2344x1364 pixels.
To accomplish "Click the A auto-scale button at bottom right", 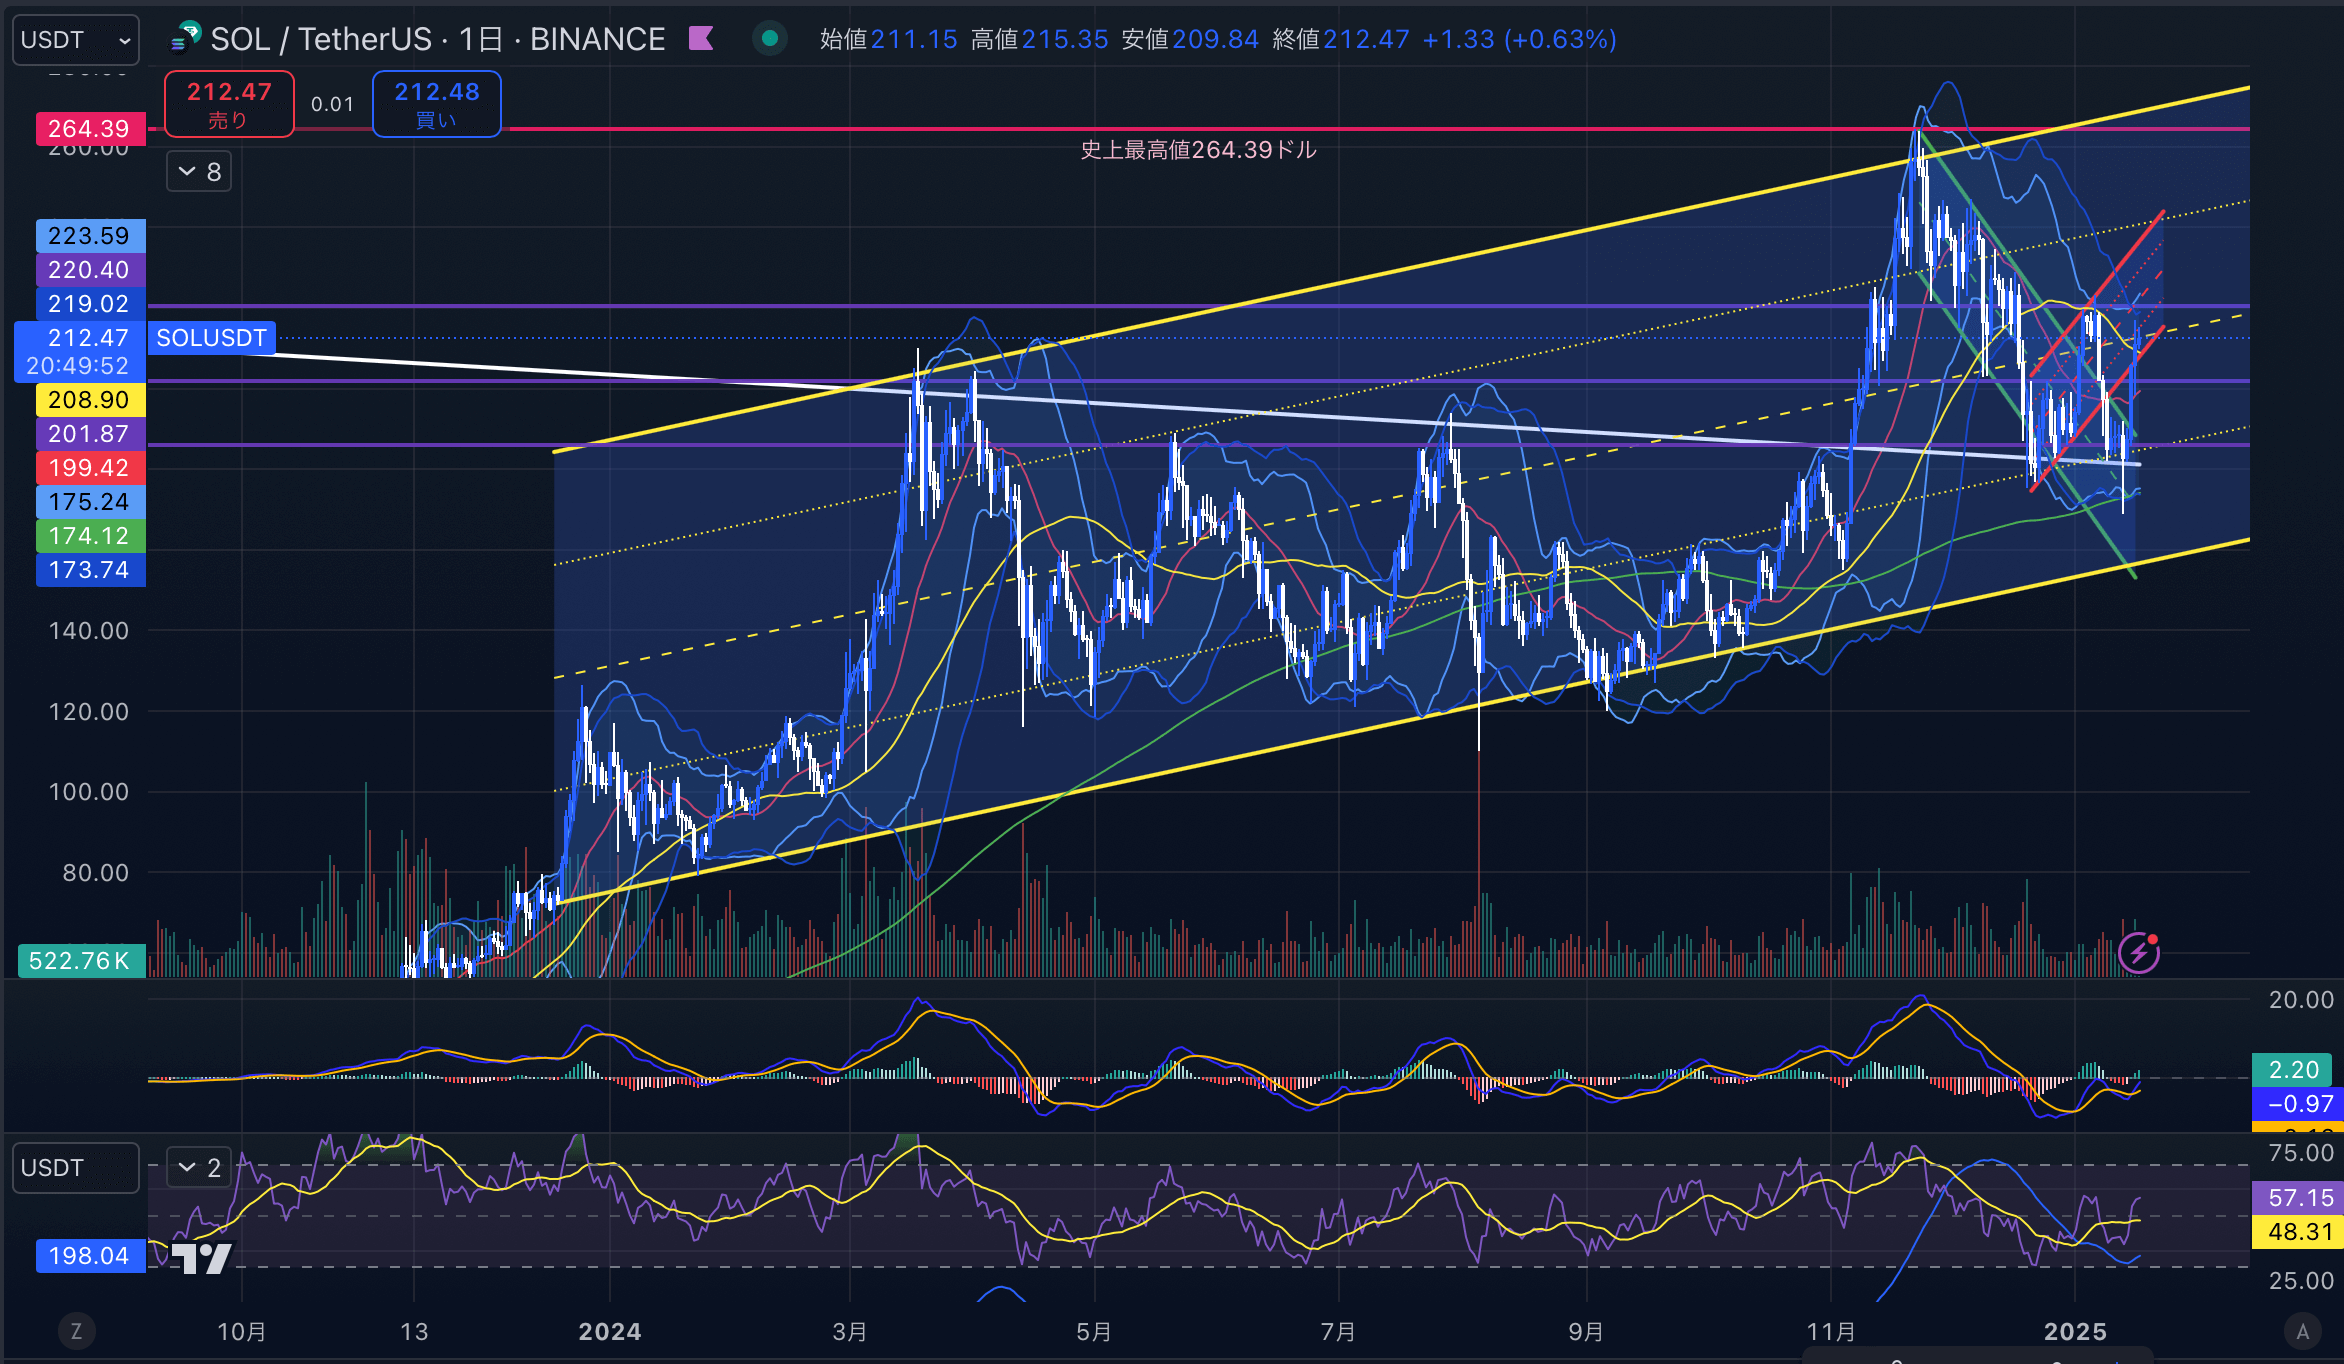I will pos(2302,1331).
